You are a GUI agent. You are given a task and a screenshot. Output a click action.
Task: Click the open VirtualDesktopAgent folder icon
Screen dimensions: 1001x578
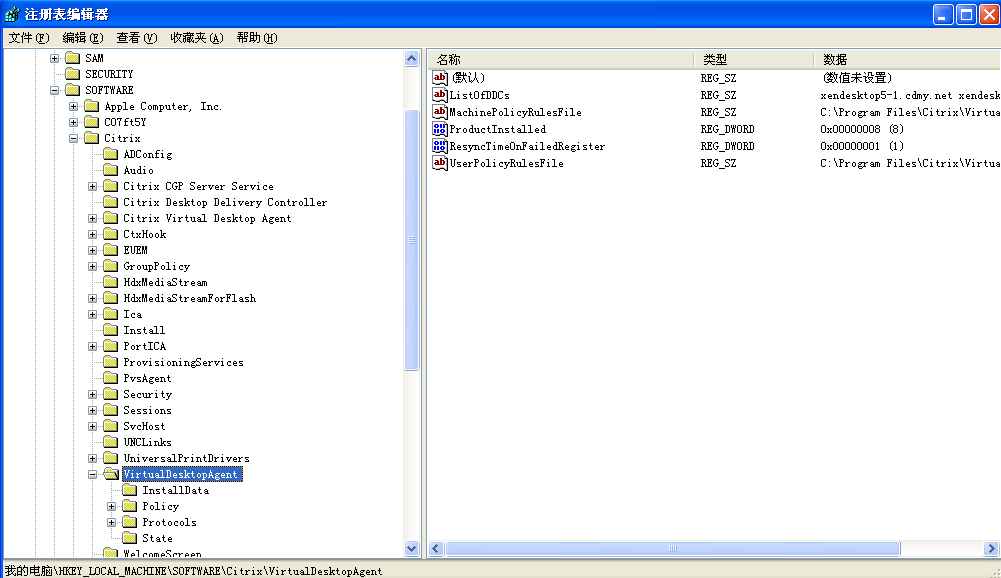[110, 474]
